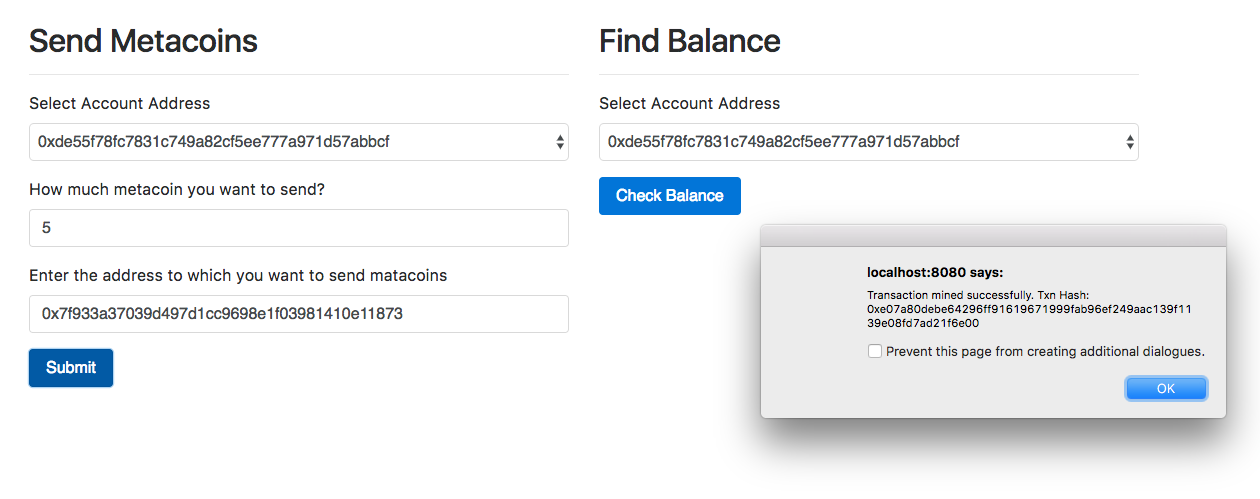
Task: Click the Check Balance button
Action: click(x=669, y=196)
